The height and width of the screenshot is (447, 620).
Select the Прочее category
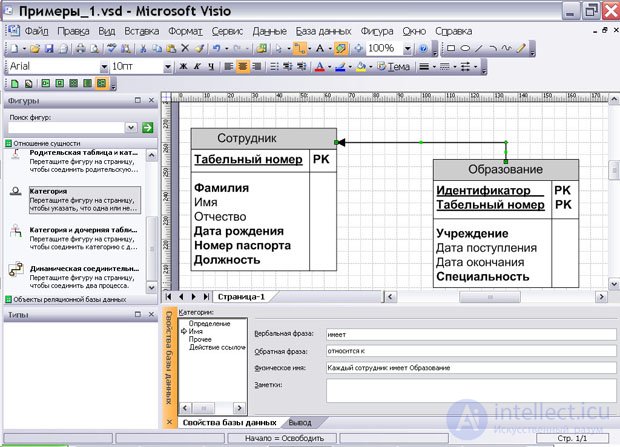(200, 339)
